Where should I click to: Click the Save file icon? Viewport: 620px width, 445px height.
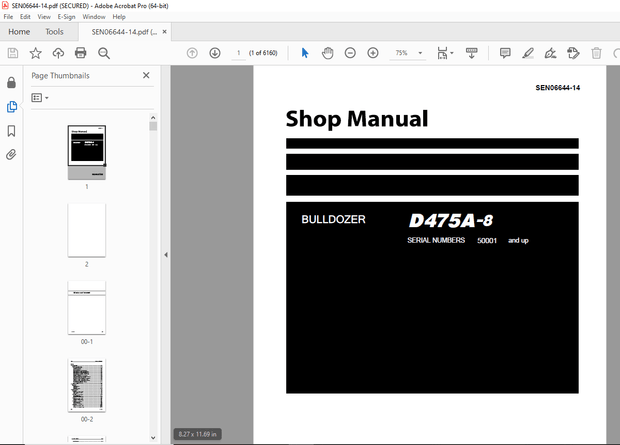13,53
